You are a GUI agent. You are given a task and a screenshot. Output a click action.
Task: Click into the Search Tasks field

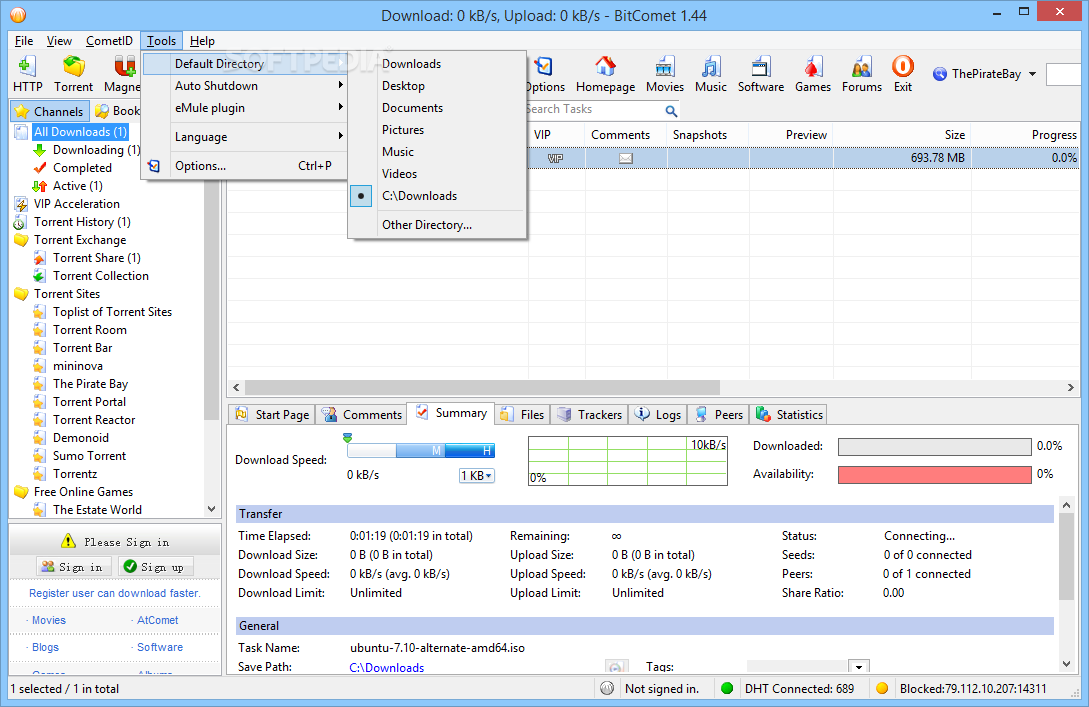coord(594,110)
